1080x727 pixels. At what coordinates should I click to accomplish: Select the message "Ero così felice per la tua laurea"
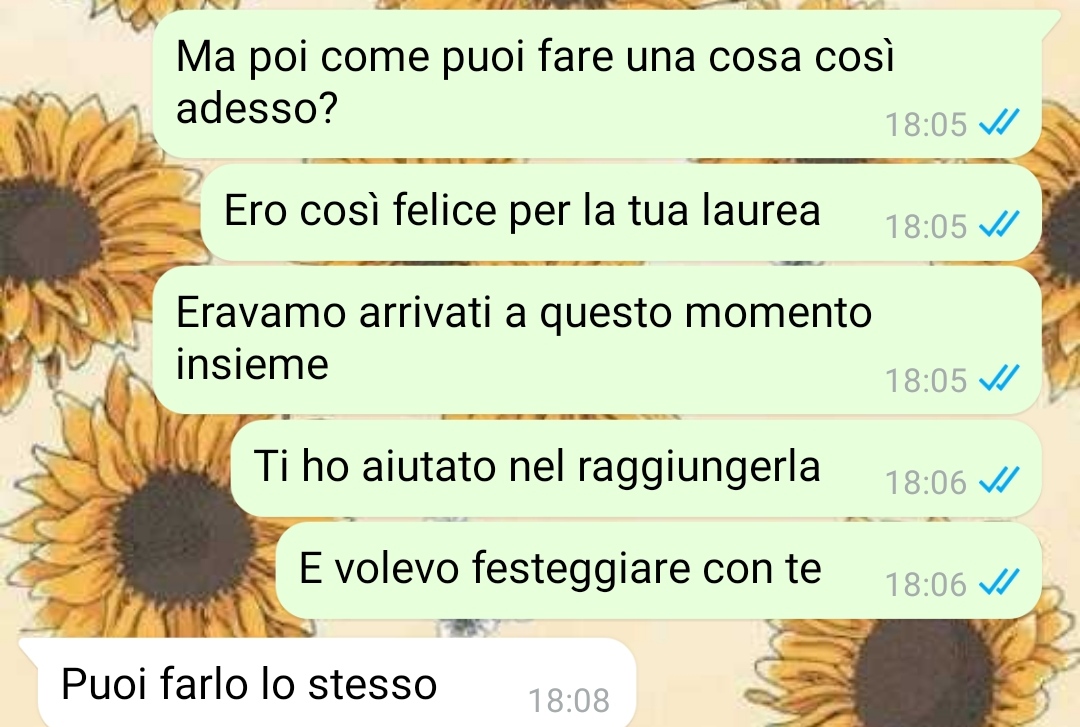pos(621,212)
